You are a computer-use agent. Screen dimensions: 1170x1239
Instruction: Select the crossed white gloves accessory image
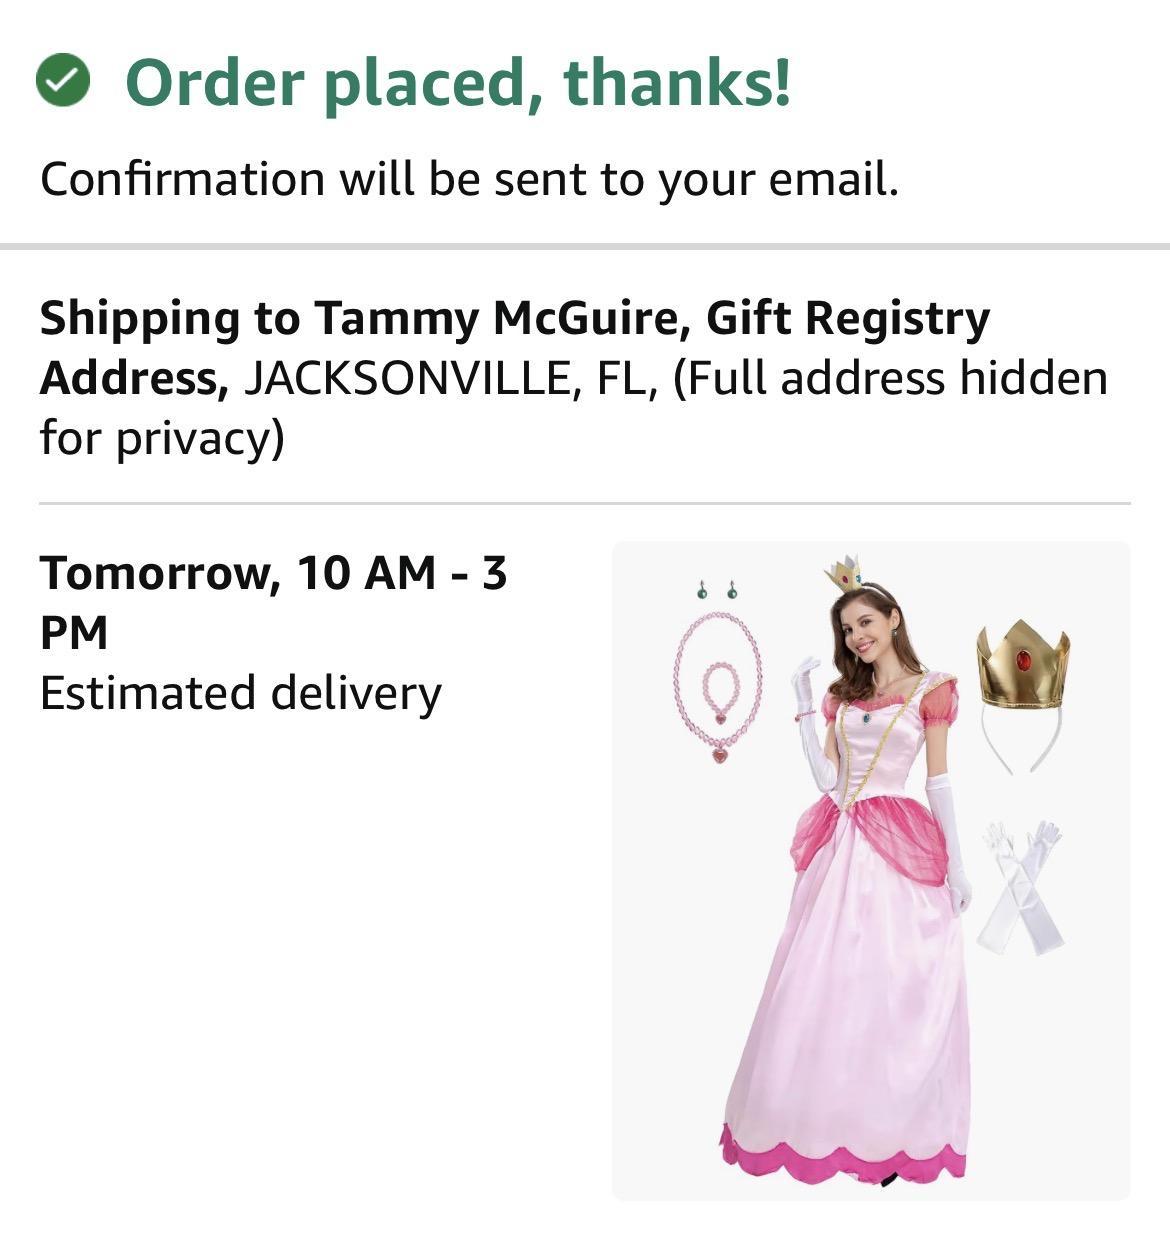(1021, 888)
